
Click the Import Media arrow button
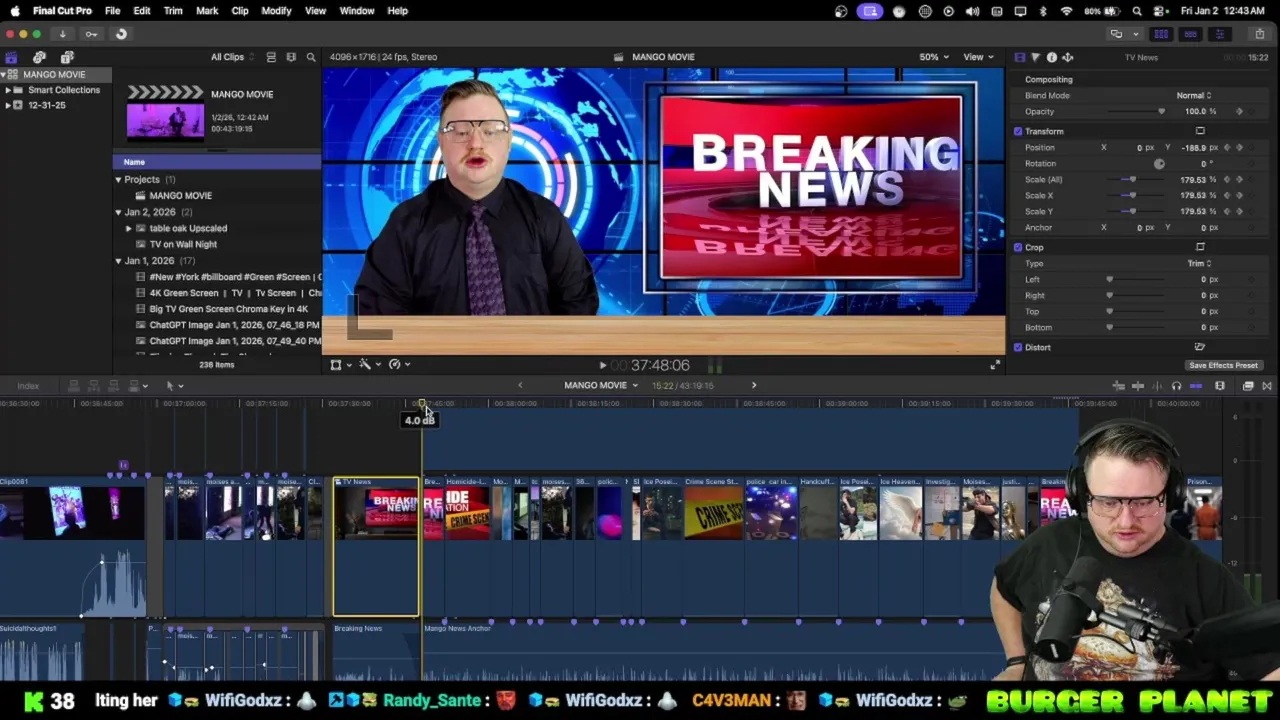[x=62, y=34]
